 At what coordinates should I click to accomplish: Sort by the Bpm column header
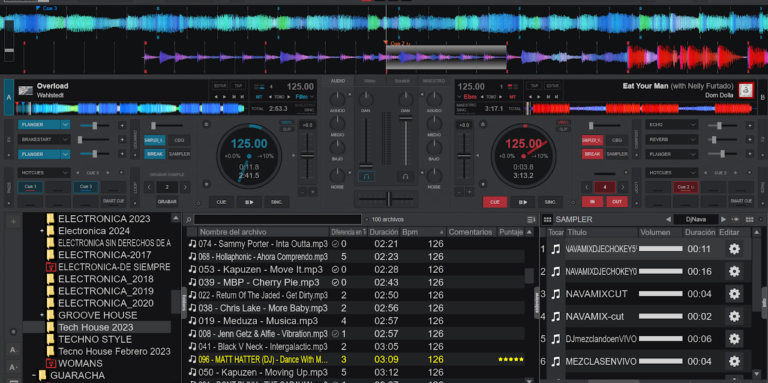[x=423, y=232]
